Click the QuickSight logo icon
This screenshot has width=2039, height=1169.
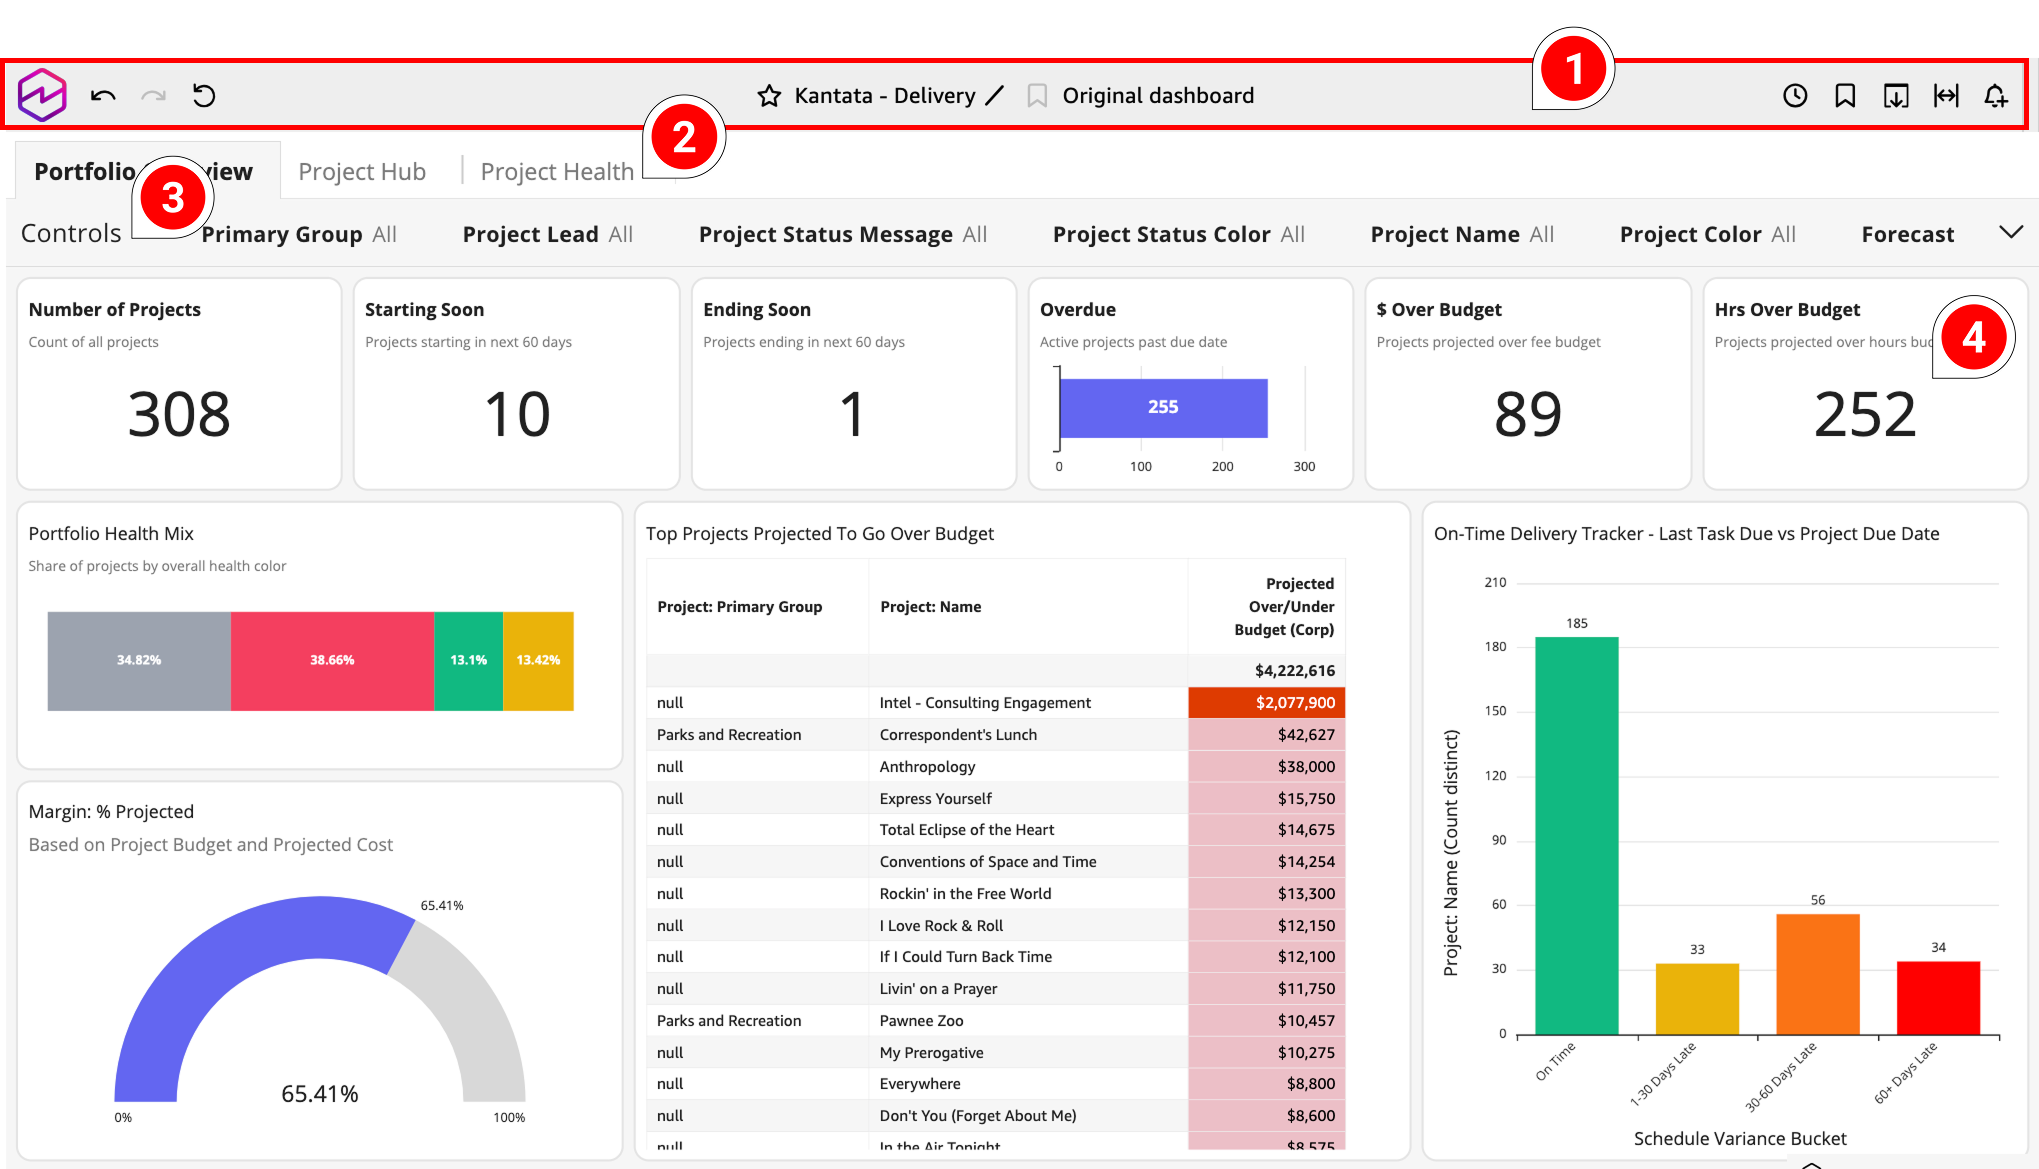[42, 95]
